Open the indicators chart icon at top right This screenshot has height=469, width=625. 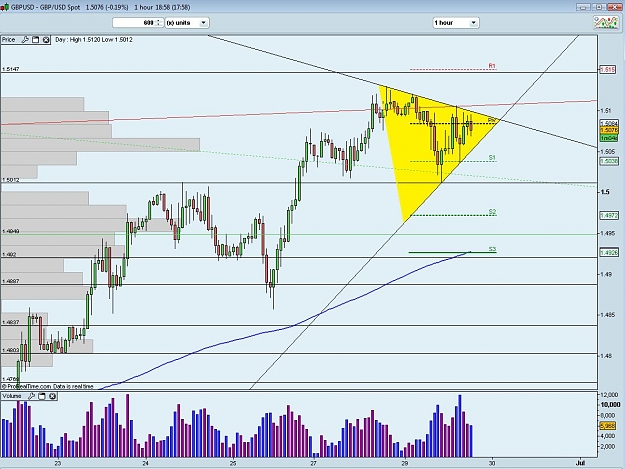point(606,23)
